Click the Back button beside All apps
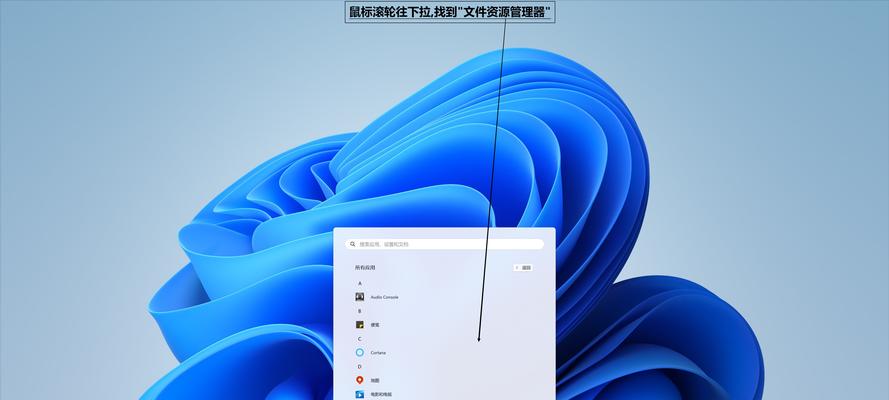The width and height of the screenshot is (889, 400). (x=523, y=267)
